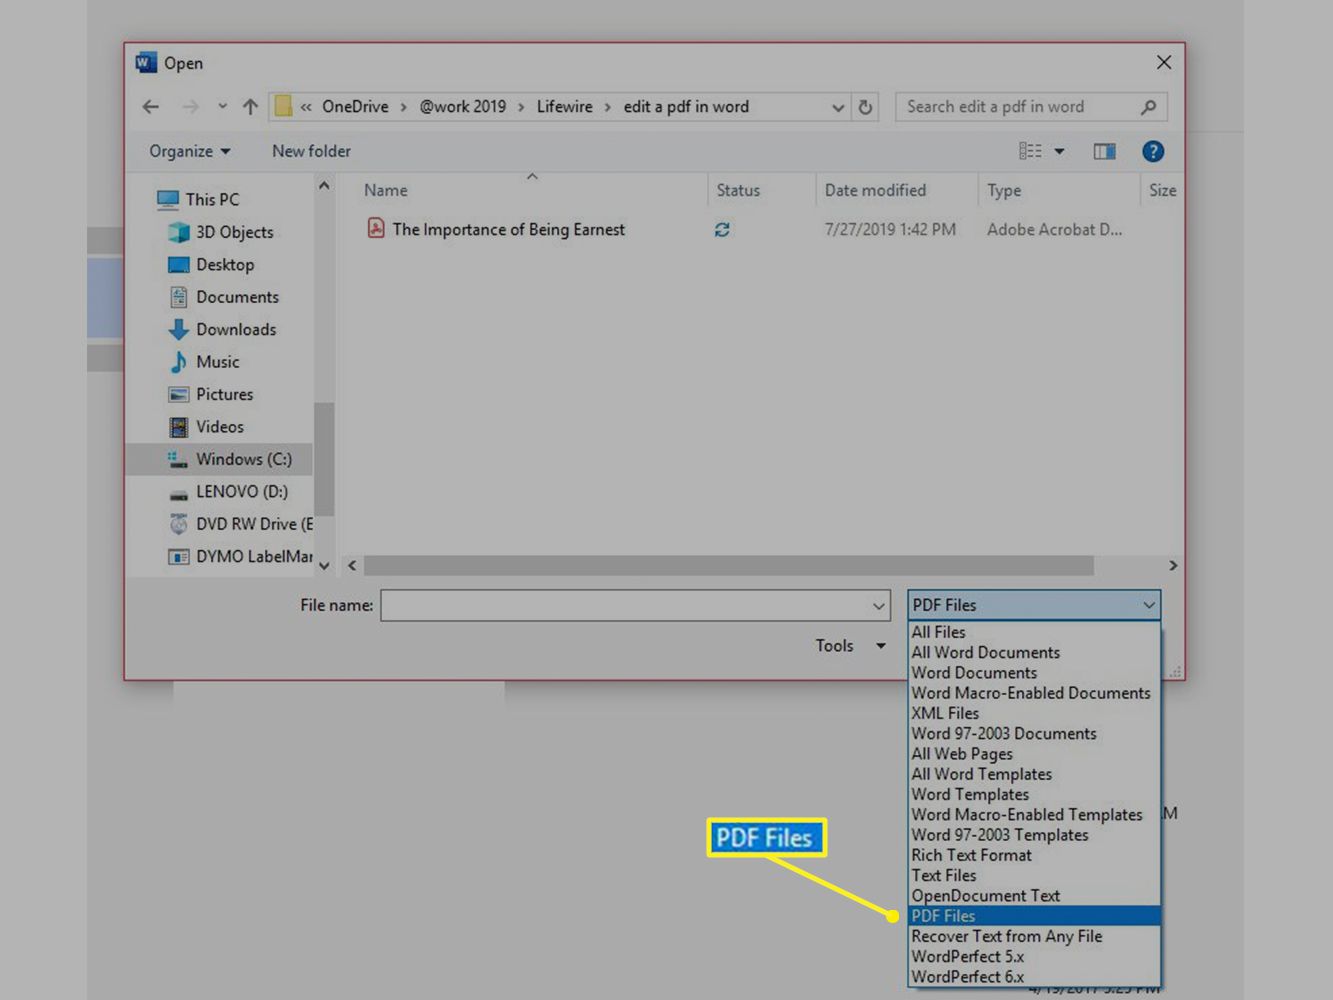Open the Tools dropdown
The height and width of the screenshot is (1000, 1333).
click(850, 646)
